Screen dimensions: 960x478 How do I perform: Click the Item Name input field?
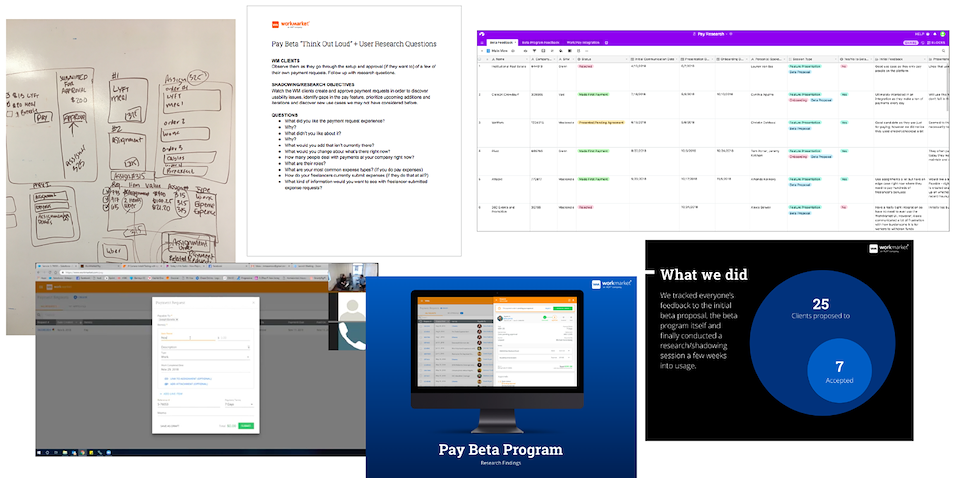(x=188, y=338)
